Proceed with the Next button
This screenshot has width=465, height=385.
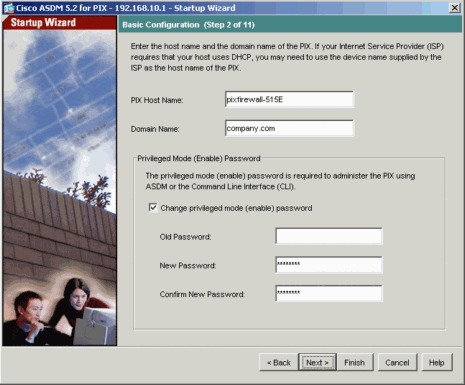click(x=317, y=362)
